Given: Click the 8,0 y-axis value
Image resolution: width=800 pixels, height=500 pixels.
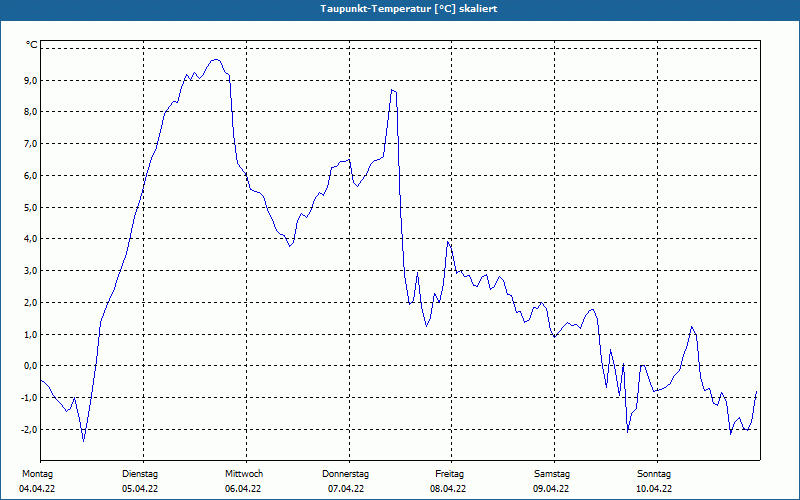Looking at the screenshot, I should tap(30, 112).
